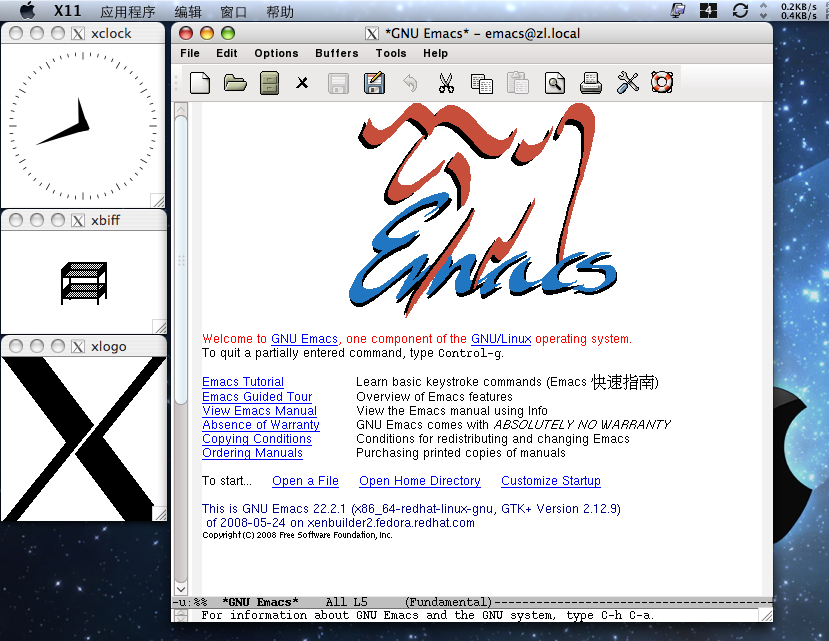This screenshot has height=641, width=829.
Task: Open the 编辑 menu in macOS menu bar
Action: point(188,11)
